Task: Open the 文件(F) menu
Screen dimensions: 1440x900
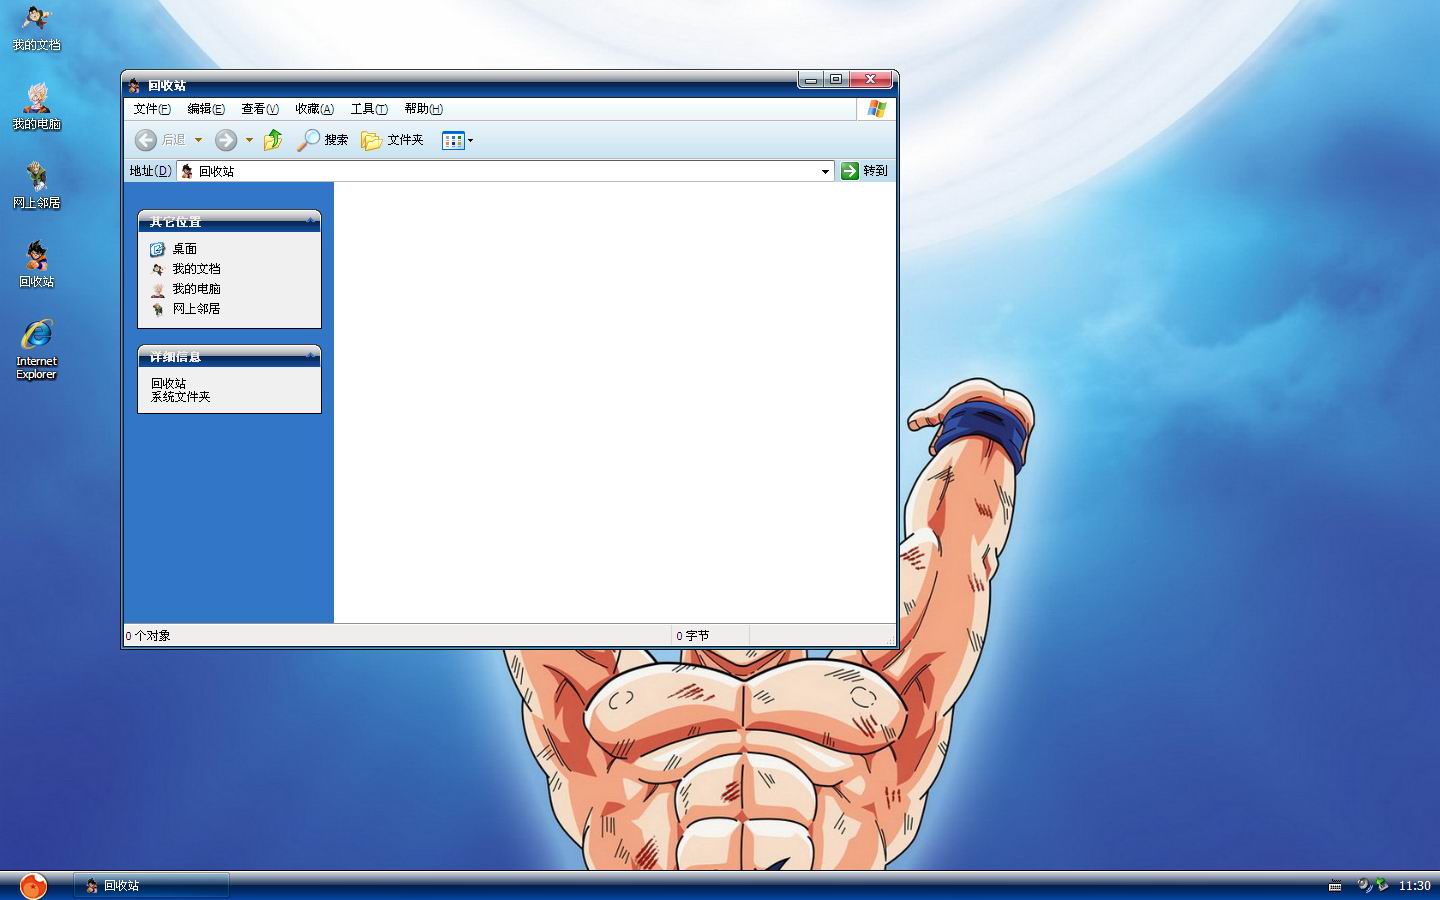Action: coord(152,109)
